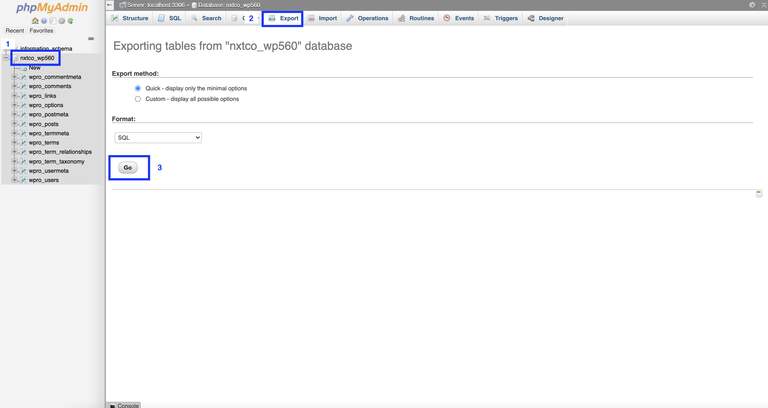Click the green reload navigation icon
768x408 pixels.
coord(71,21)
